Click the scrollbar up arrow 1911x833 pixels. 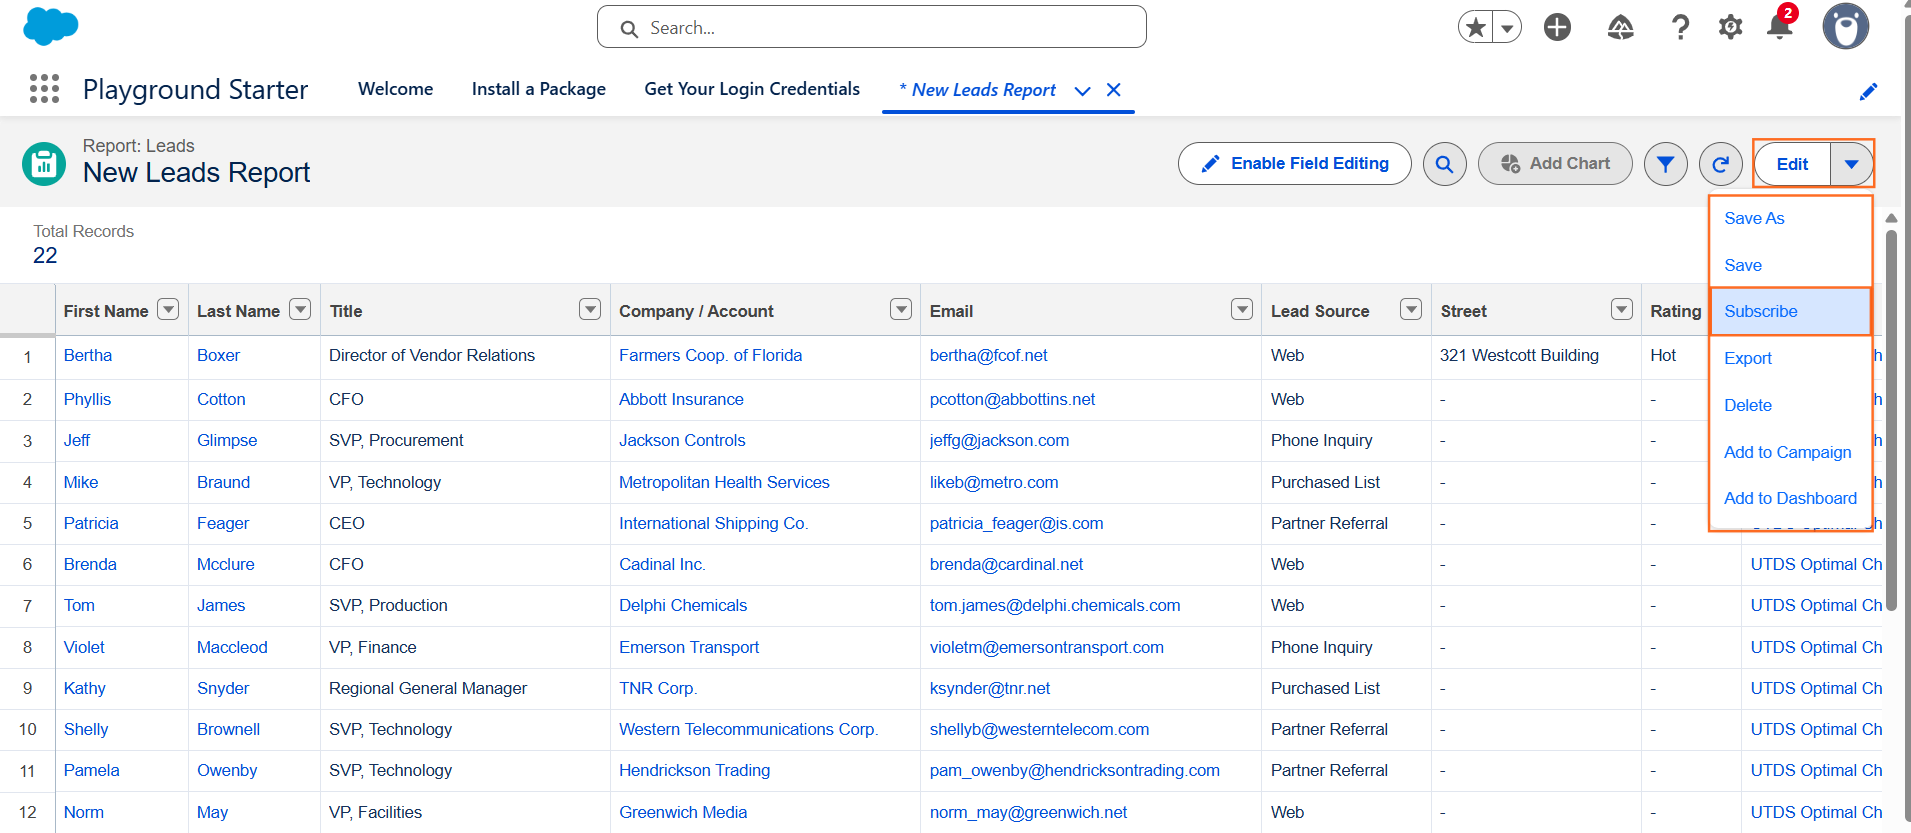[1891, 218]
